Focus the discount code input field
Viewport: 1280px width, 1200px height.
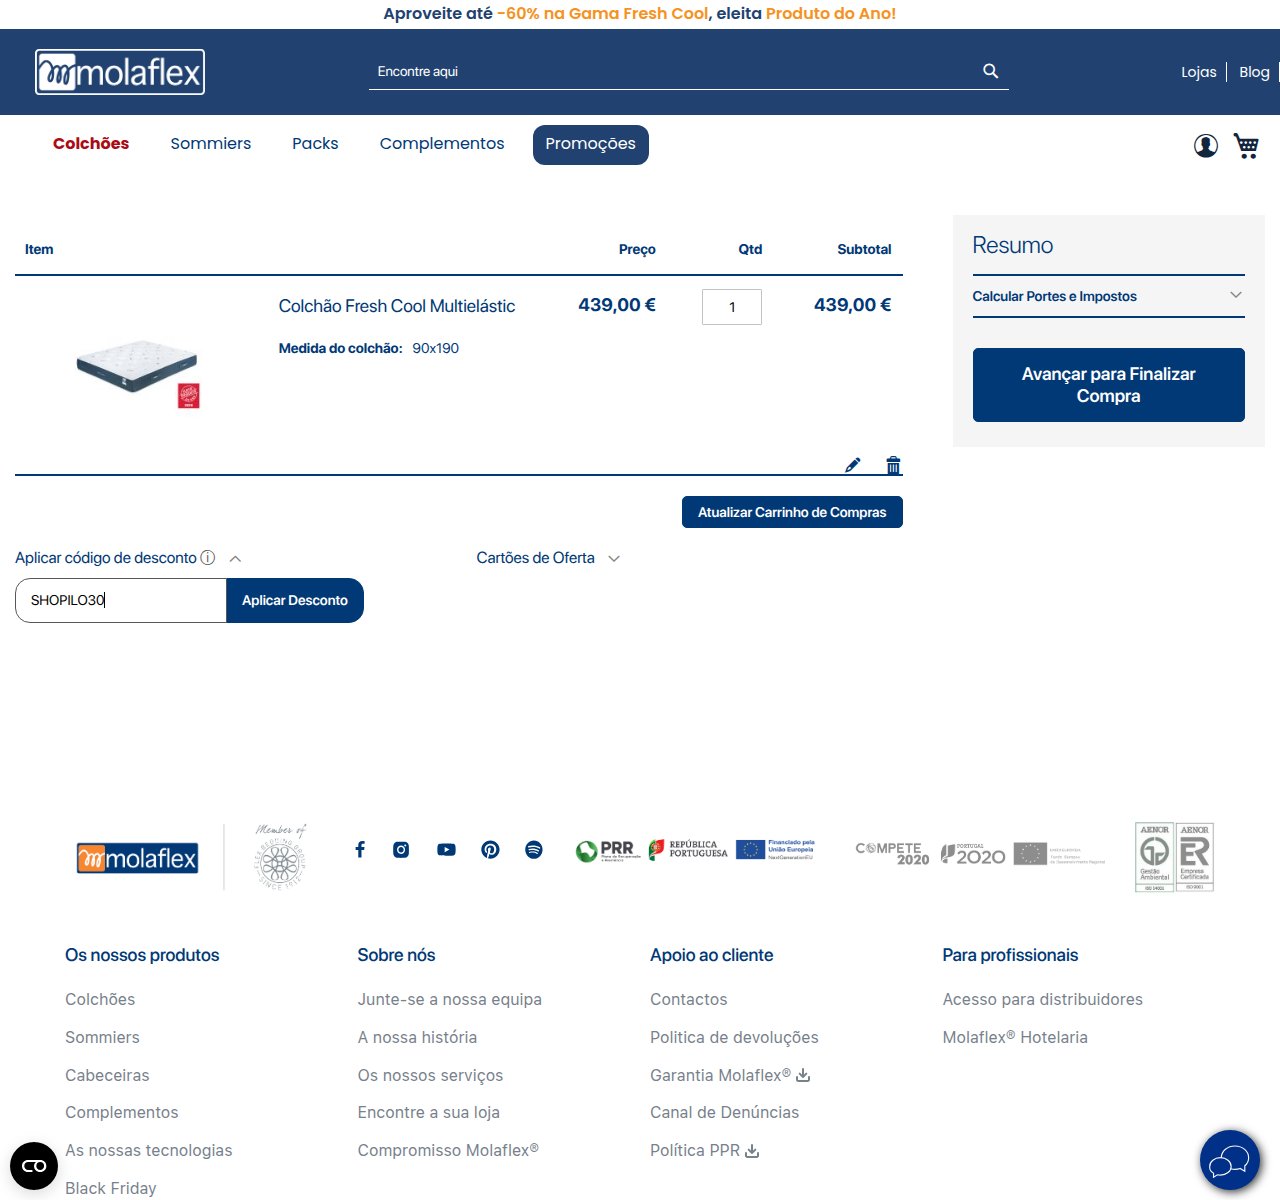click(x=121, y=601)
